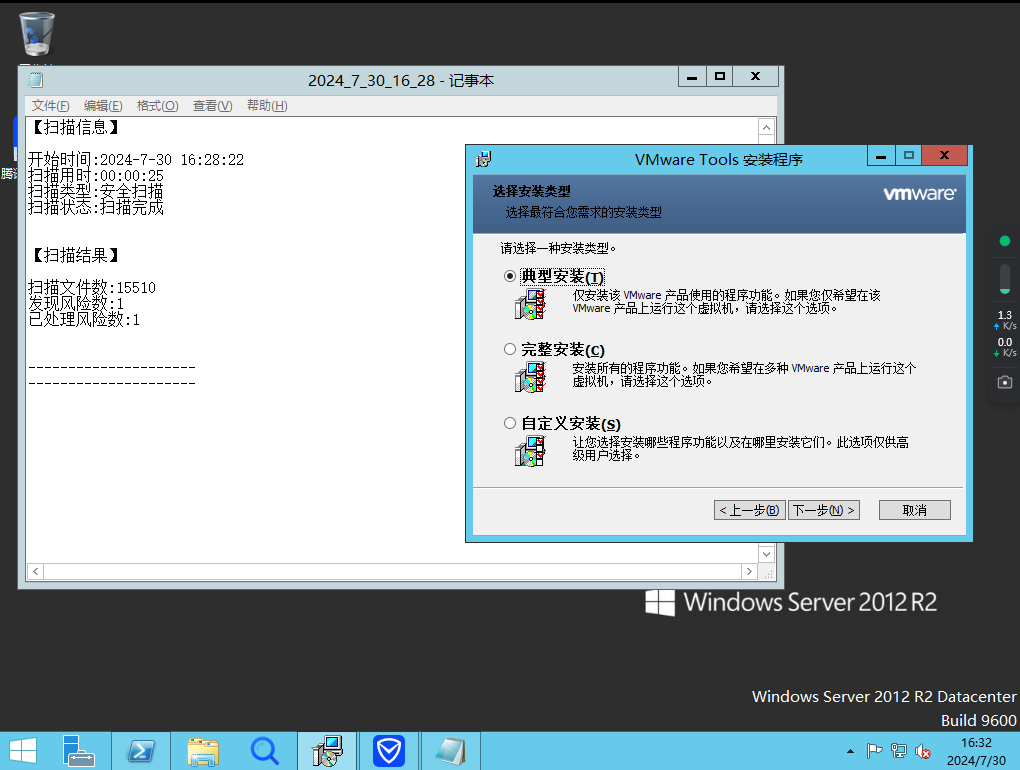The height and width of the screenshot is (770, 1020).
Task: Click the memory usage bar in side widget
Action: (x=1004, y=278)
